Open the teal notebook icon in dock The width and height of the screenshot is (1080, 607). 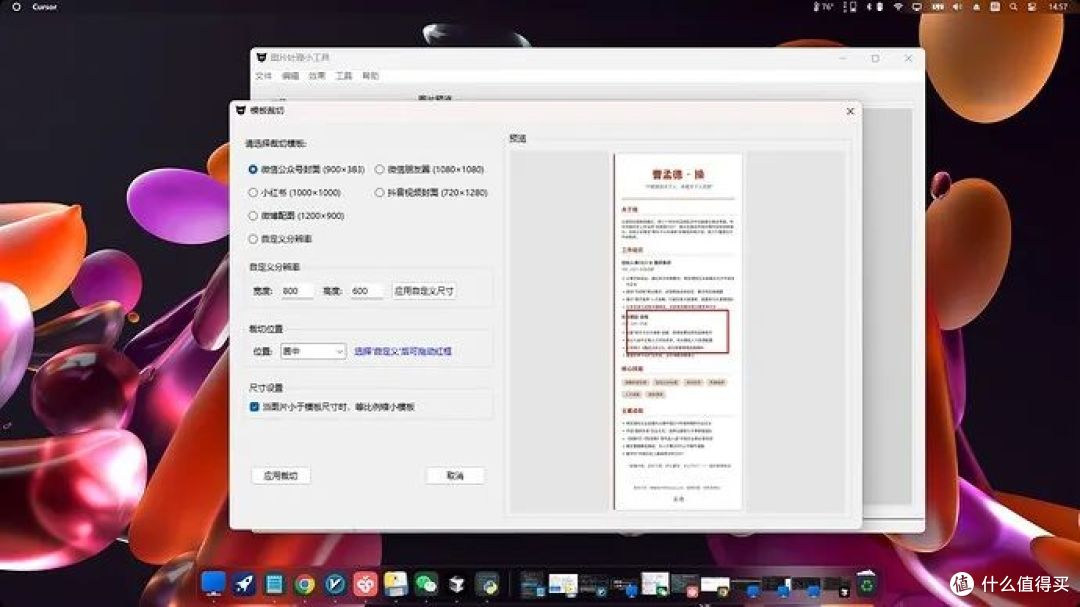(274, 584)
